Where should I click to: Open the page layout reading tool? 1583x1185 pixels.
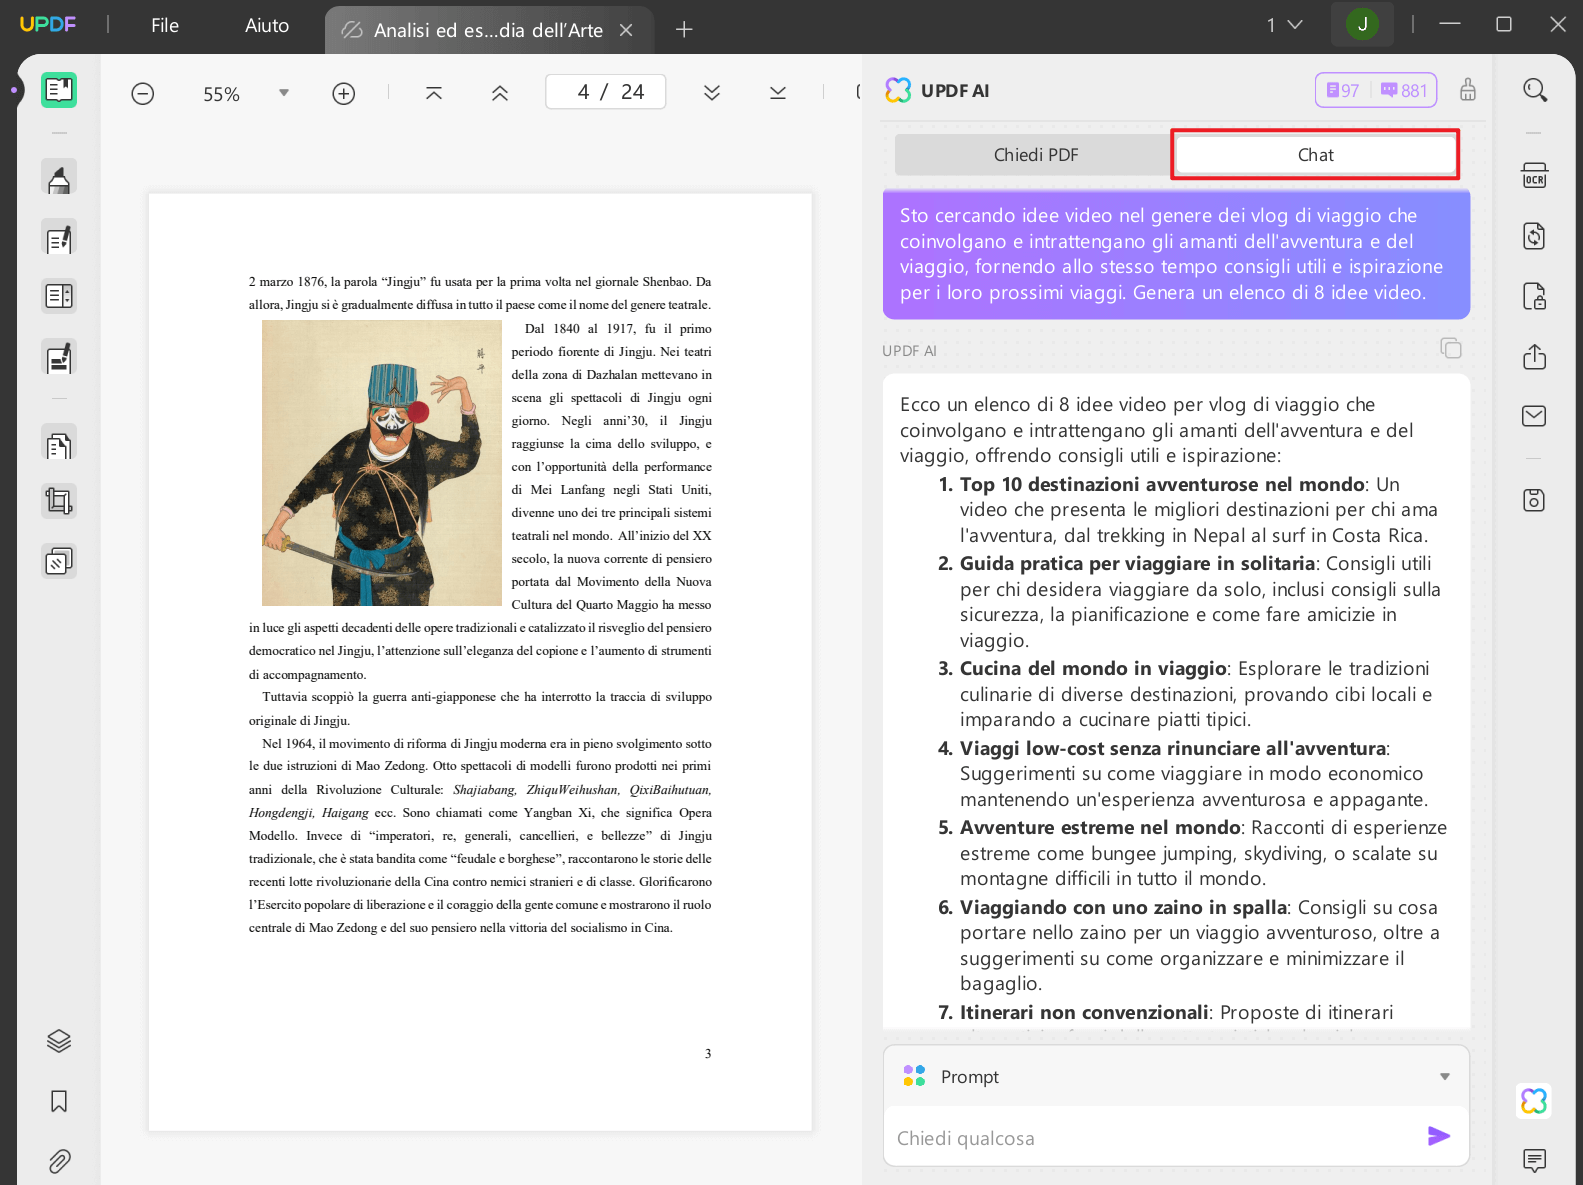point(59,296)
